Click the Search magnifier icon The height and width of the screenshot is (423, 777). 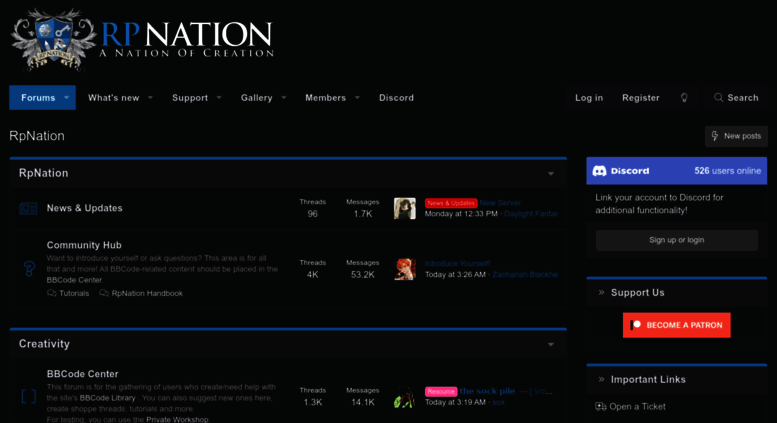click(x=718, y=98)
